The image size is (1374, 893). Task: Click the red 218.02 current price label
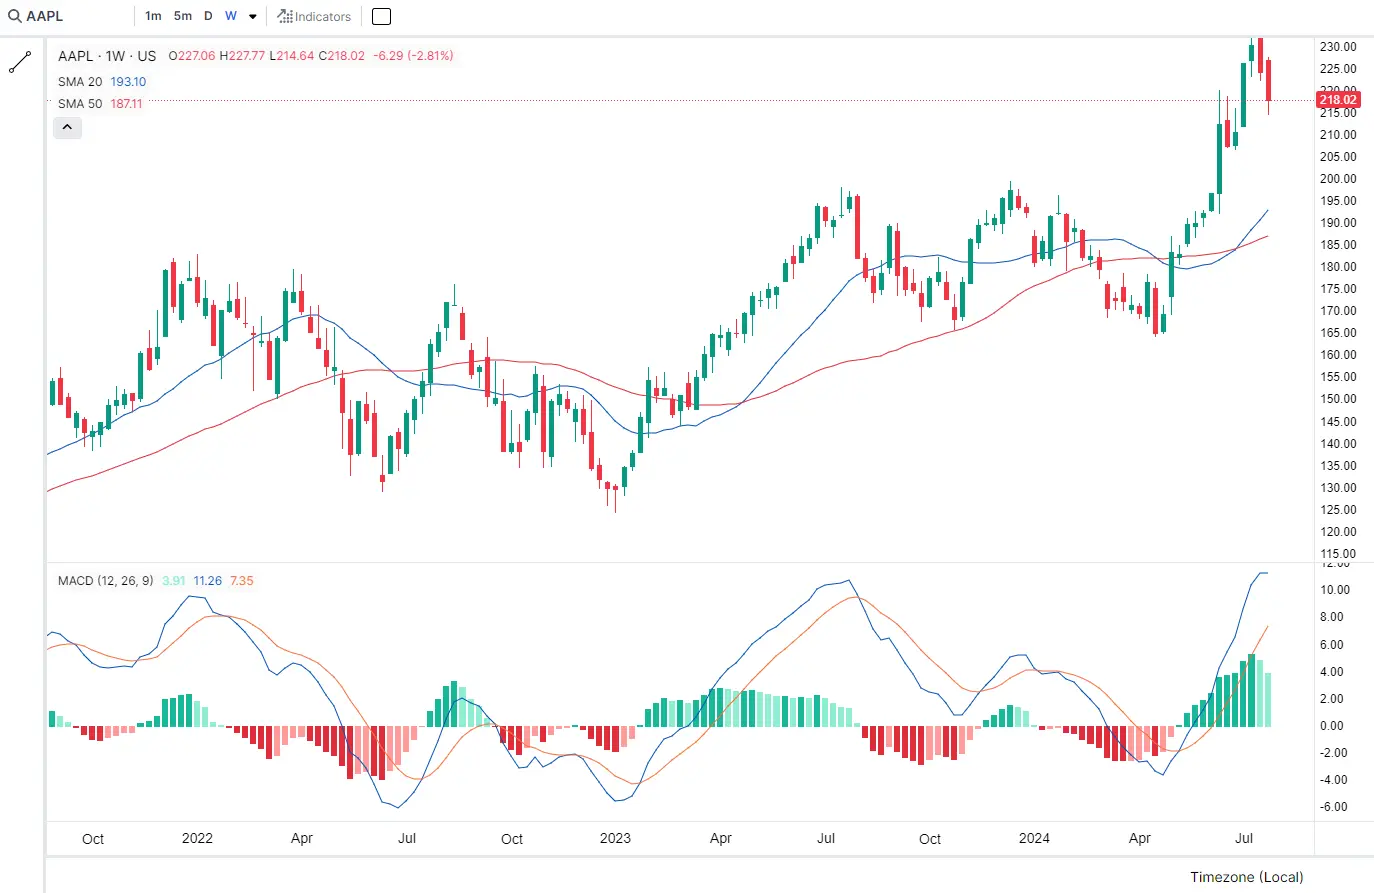click(1337, 99)
